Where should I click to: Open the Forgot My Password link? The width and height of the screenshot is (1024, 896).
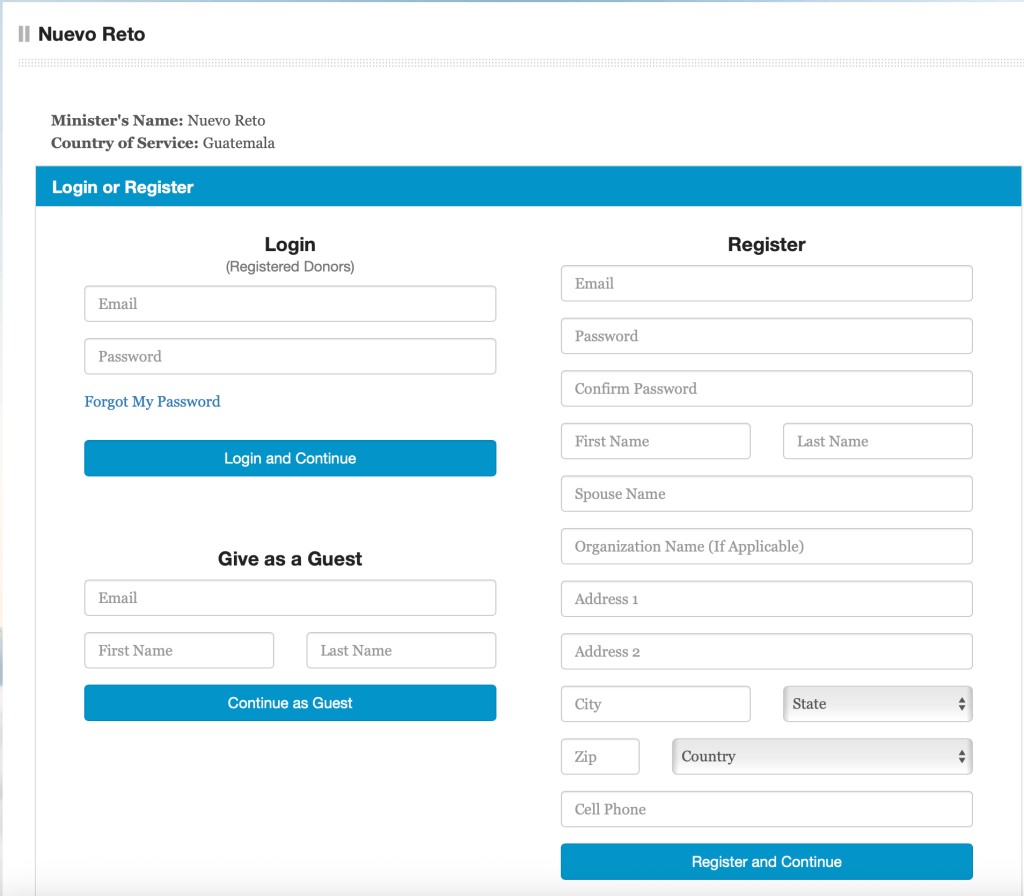152,402
